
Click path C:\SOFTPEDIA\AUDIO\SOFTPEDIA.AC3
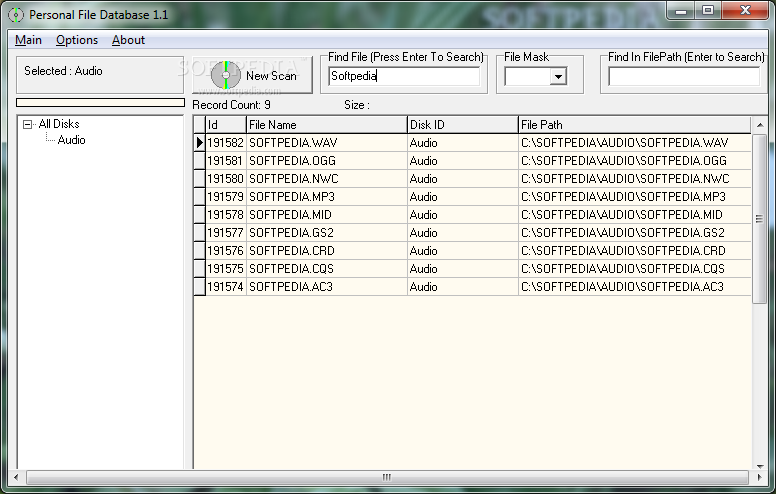coord(622,287)
